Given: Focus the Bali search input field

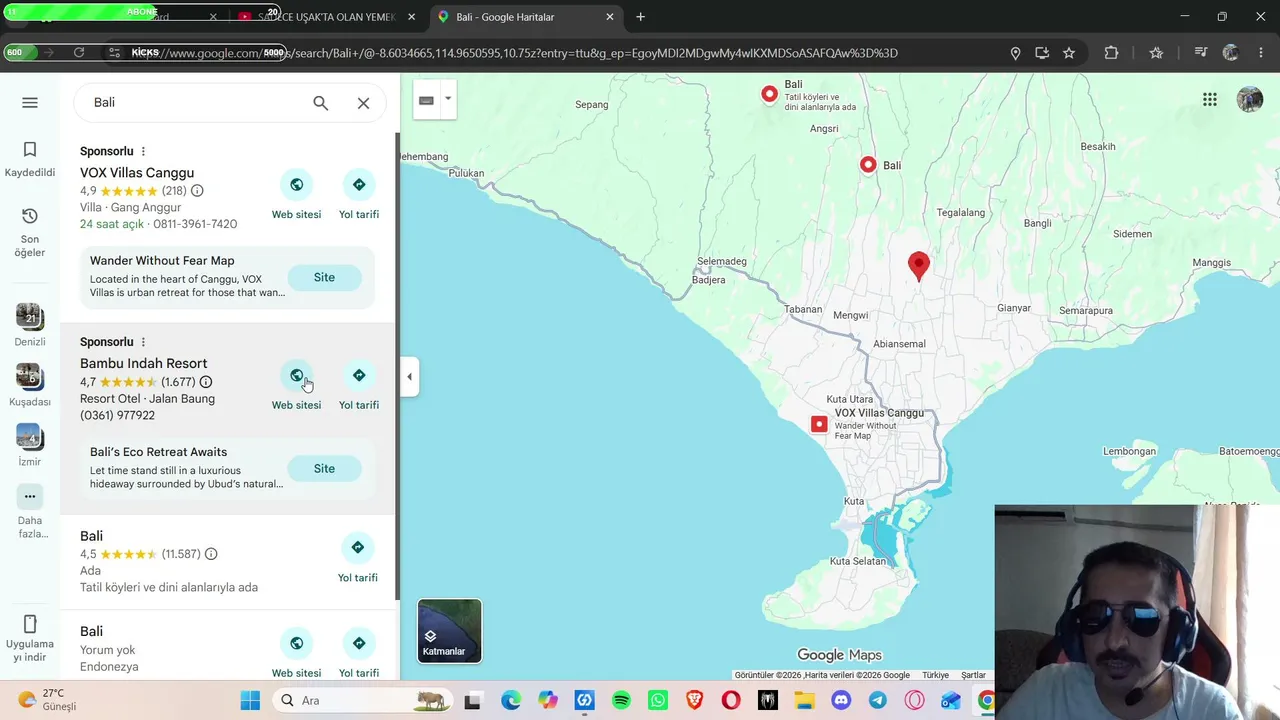Looking at the screenshot, I should 195,102.
